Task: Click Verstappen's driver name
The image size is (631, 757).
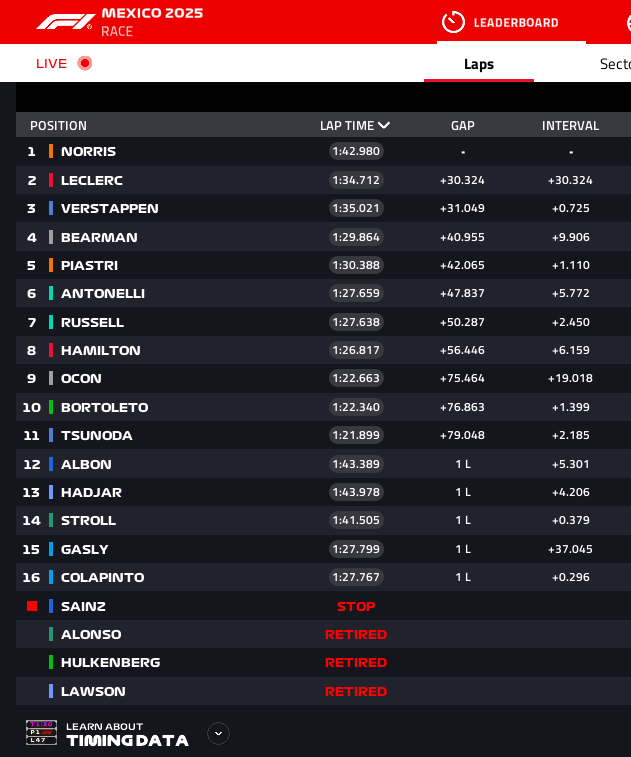Action: point(109,209)
